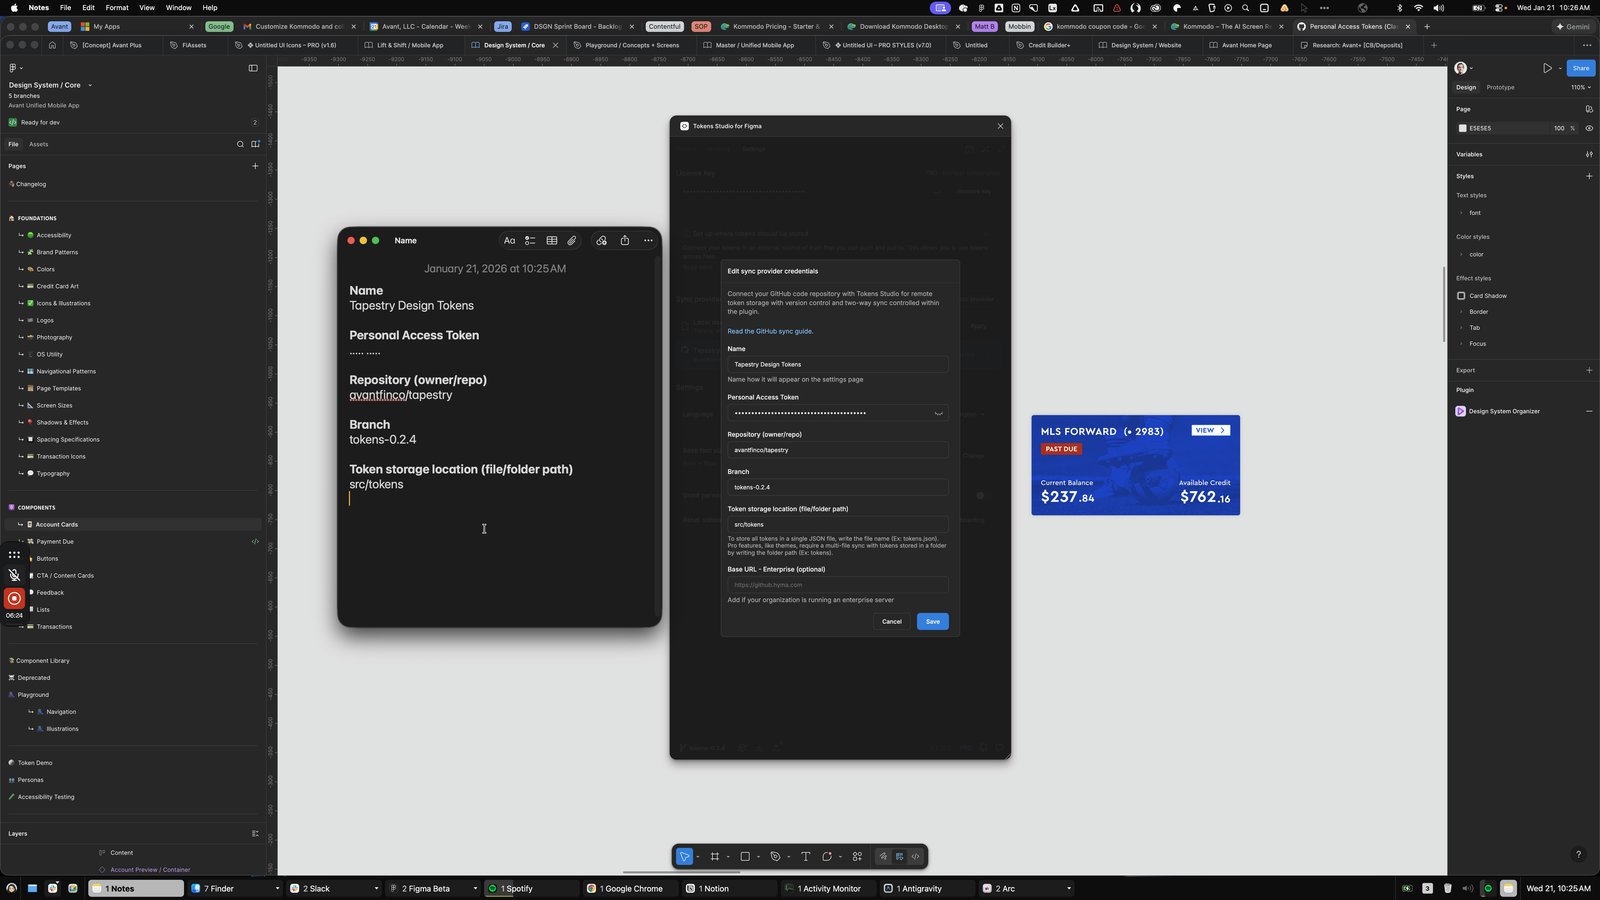
Task: Add a new style with plus icon
Action: (x=1589, y=176)
